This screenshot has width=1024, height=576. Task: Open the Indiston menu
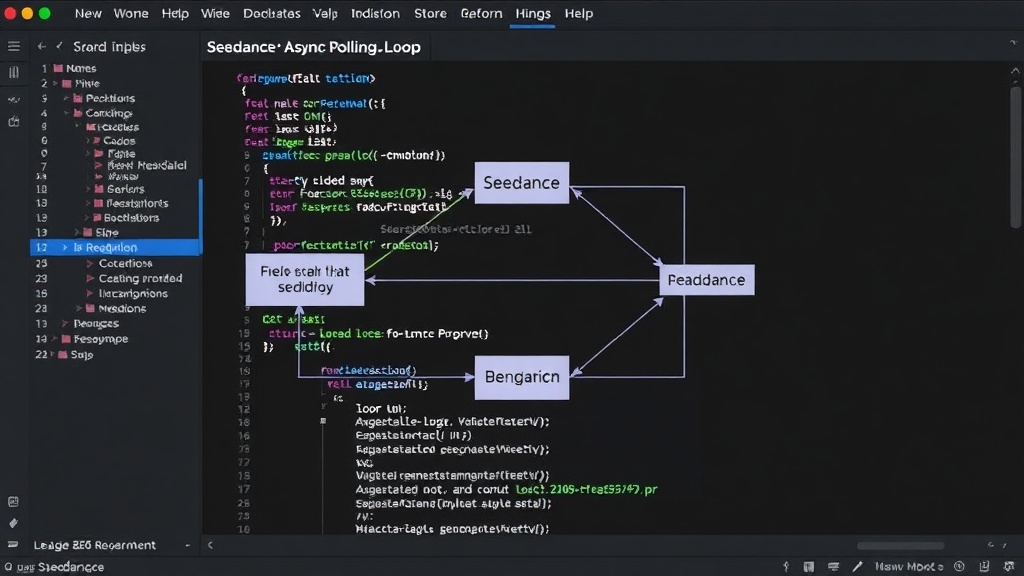(x=375, y=13)
